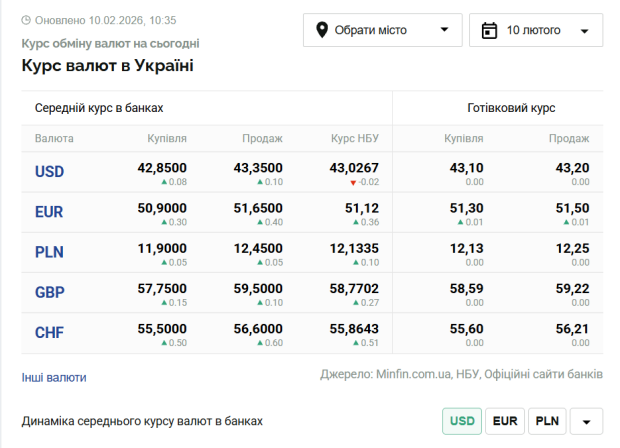The image size is (620, 448).
Task: Click the calendar icon beside 10 лютого
Action: click(x=489, y=30)
